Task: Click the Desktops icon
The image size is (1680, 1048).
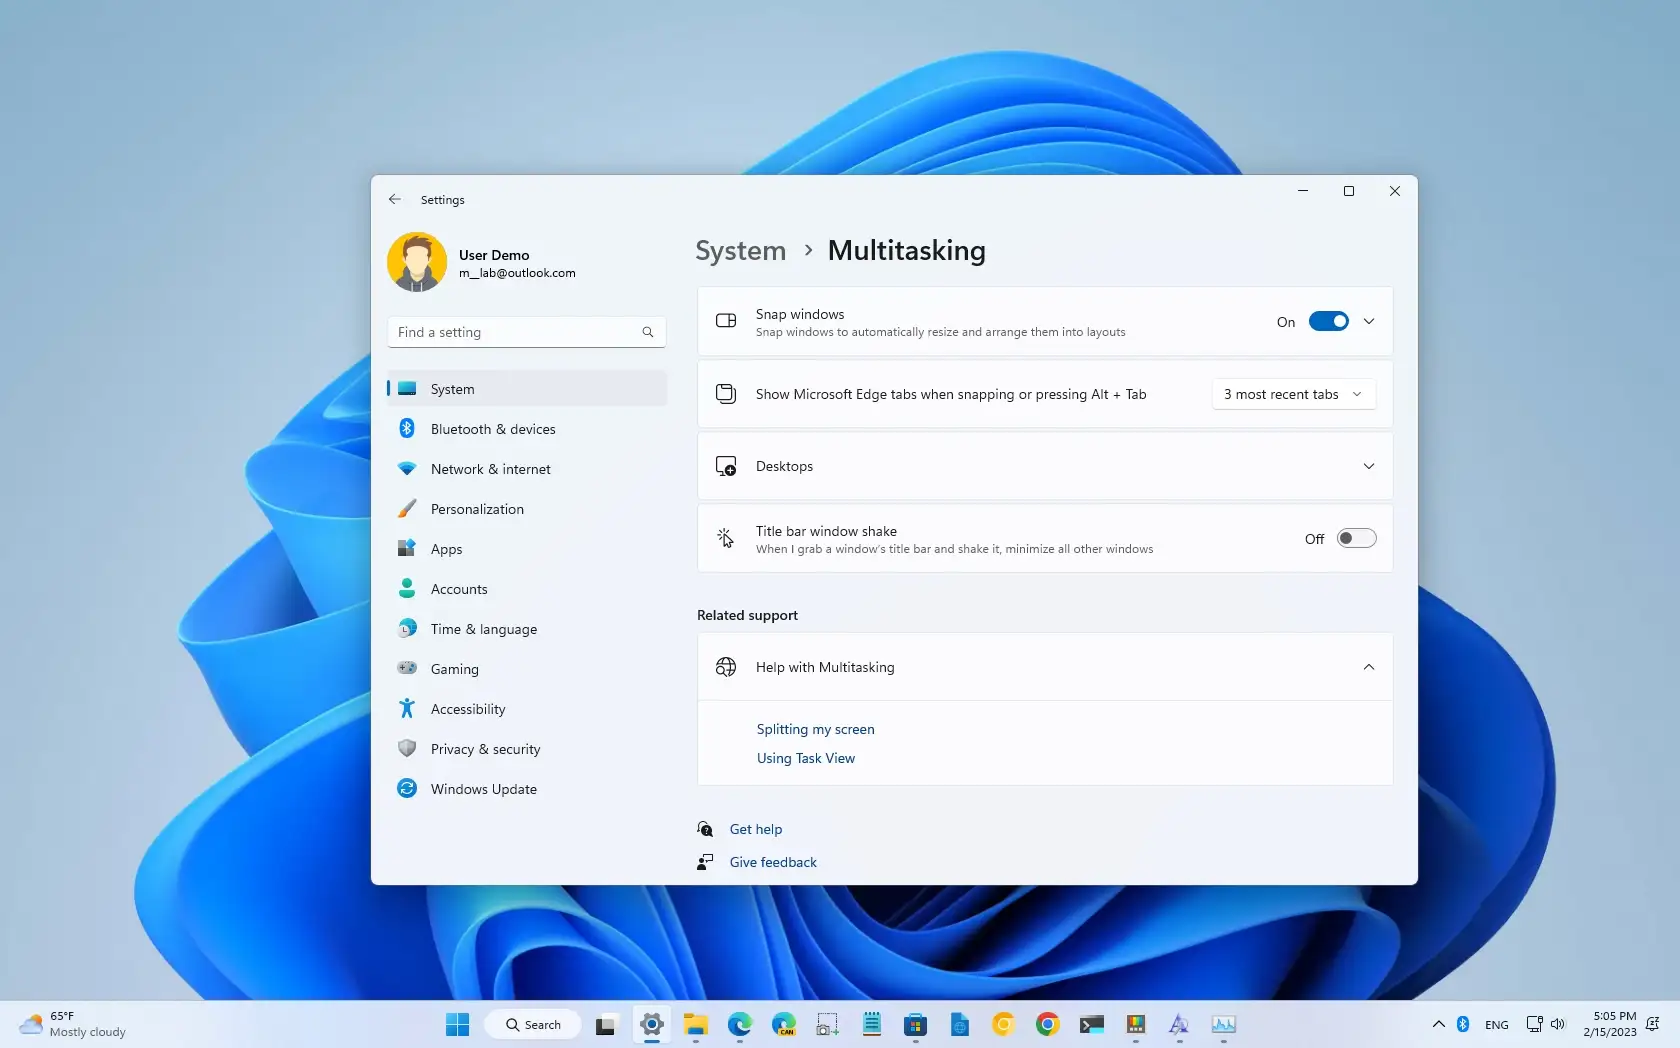Action: (725, 465)
